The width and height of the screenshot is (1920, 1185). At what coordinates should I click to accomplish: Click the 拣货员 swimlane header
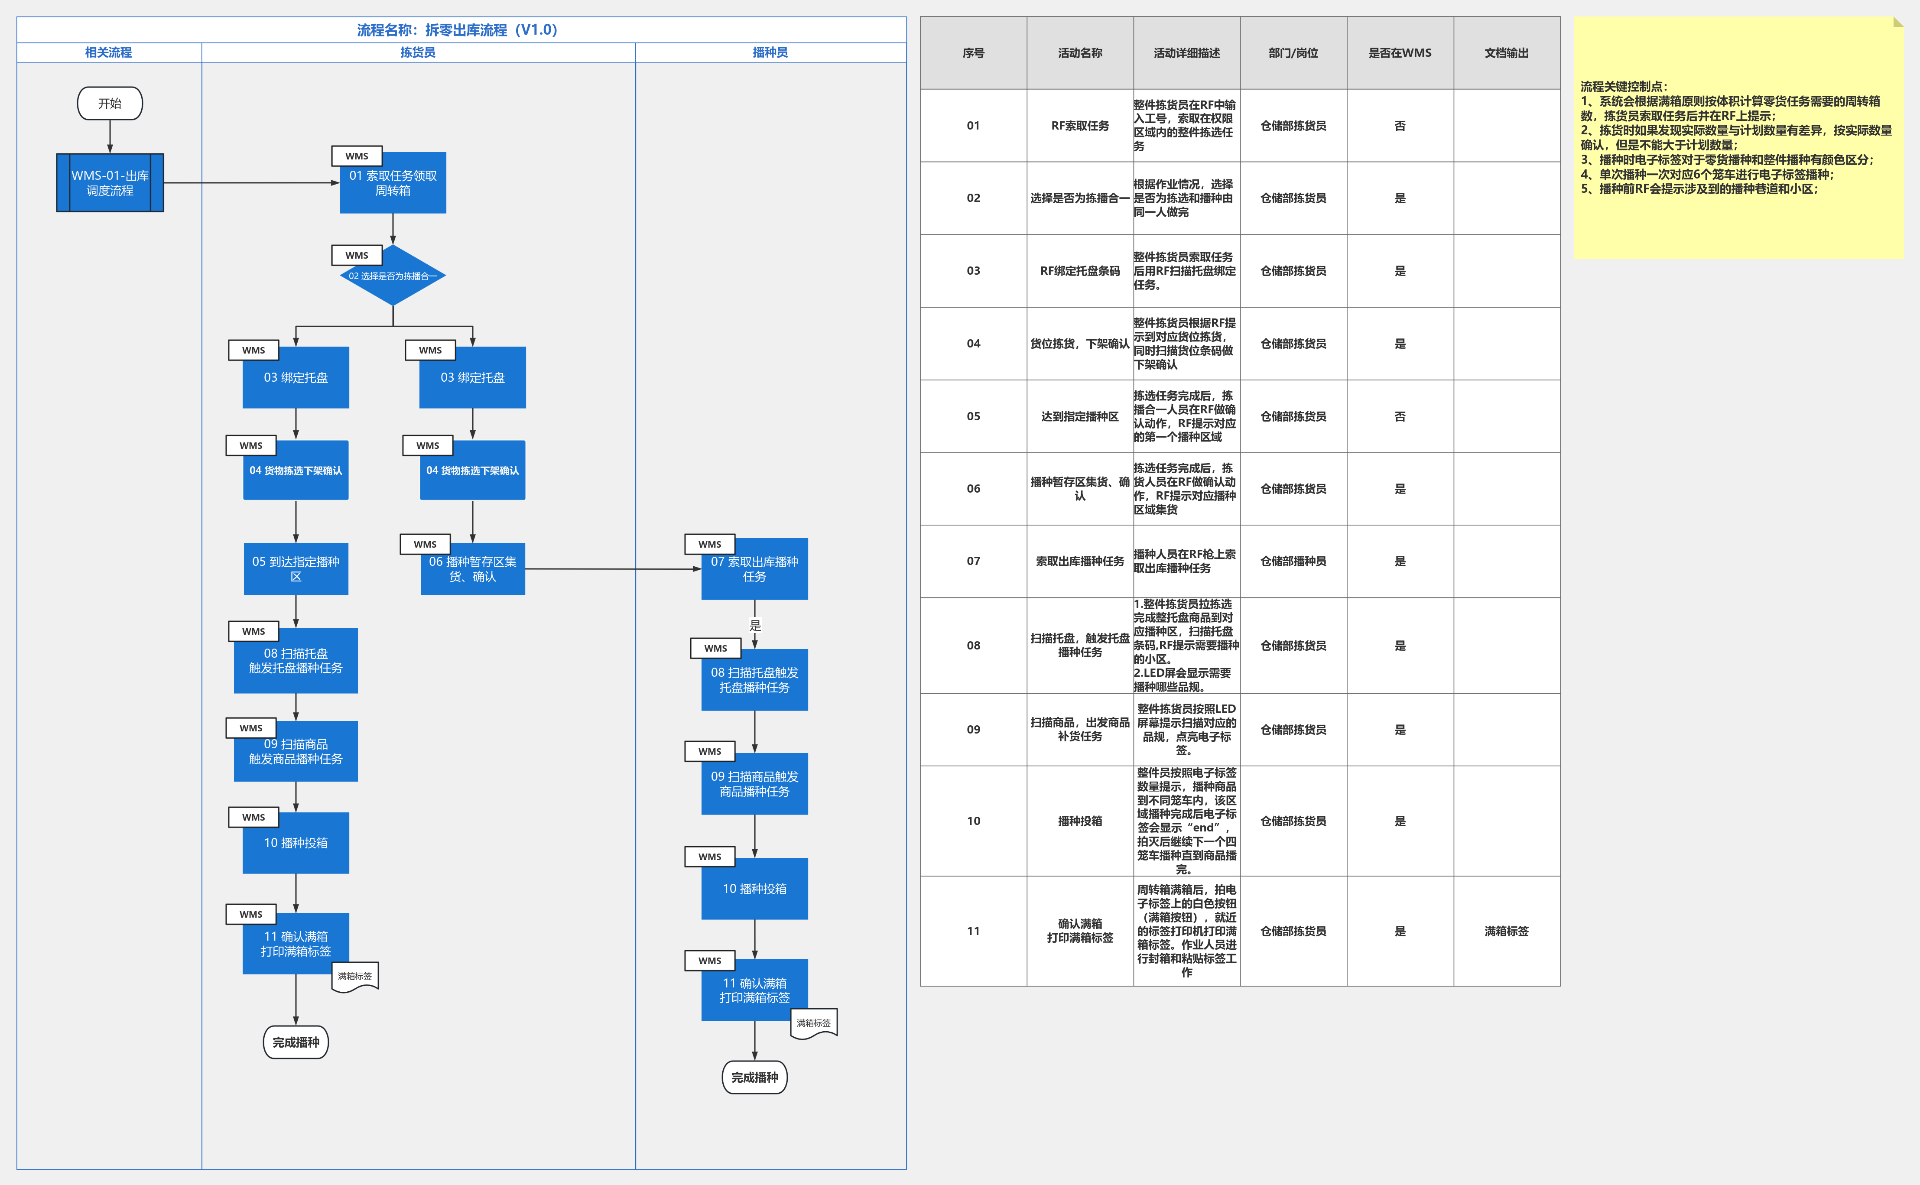tap(418, 52)
